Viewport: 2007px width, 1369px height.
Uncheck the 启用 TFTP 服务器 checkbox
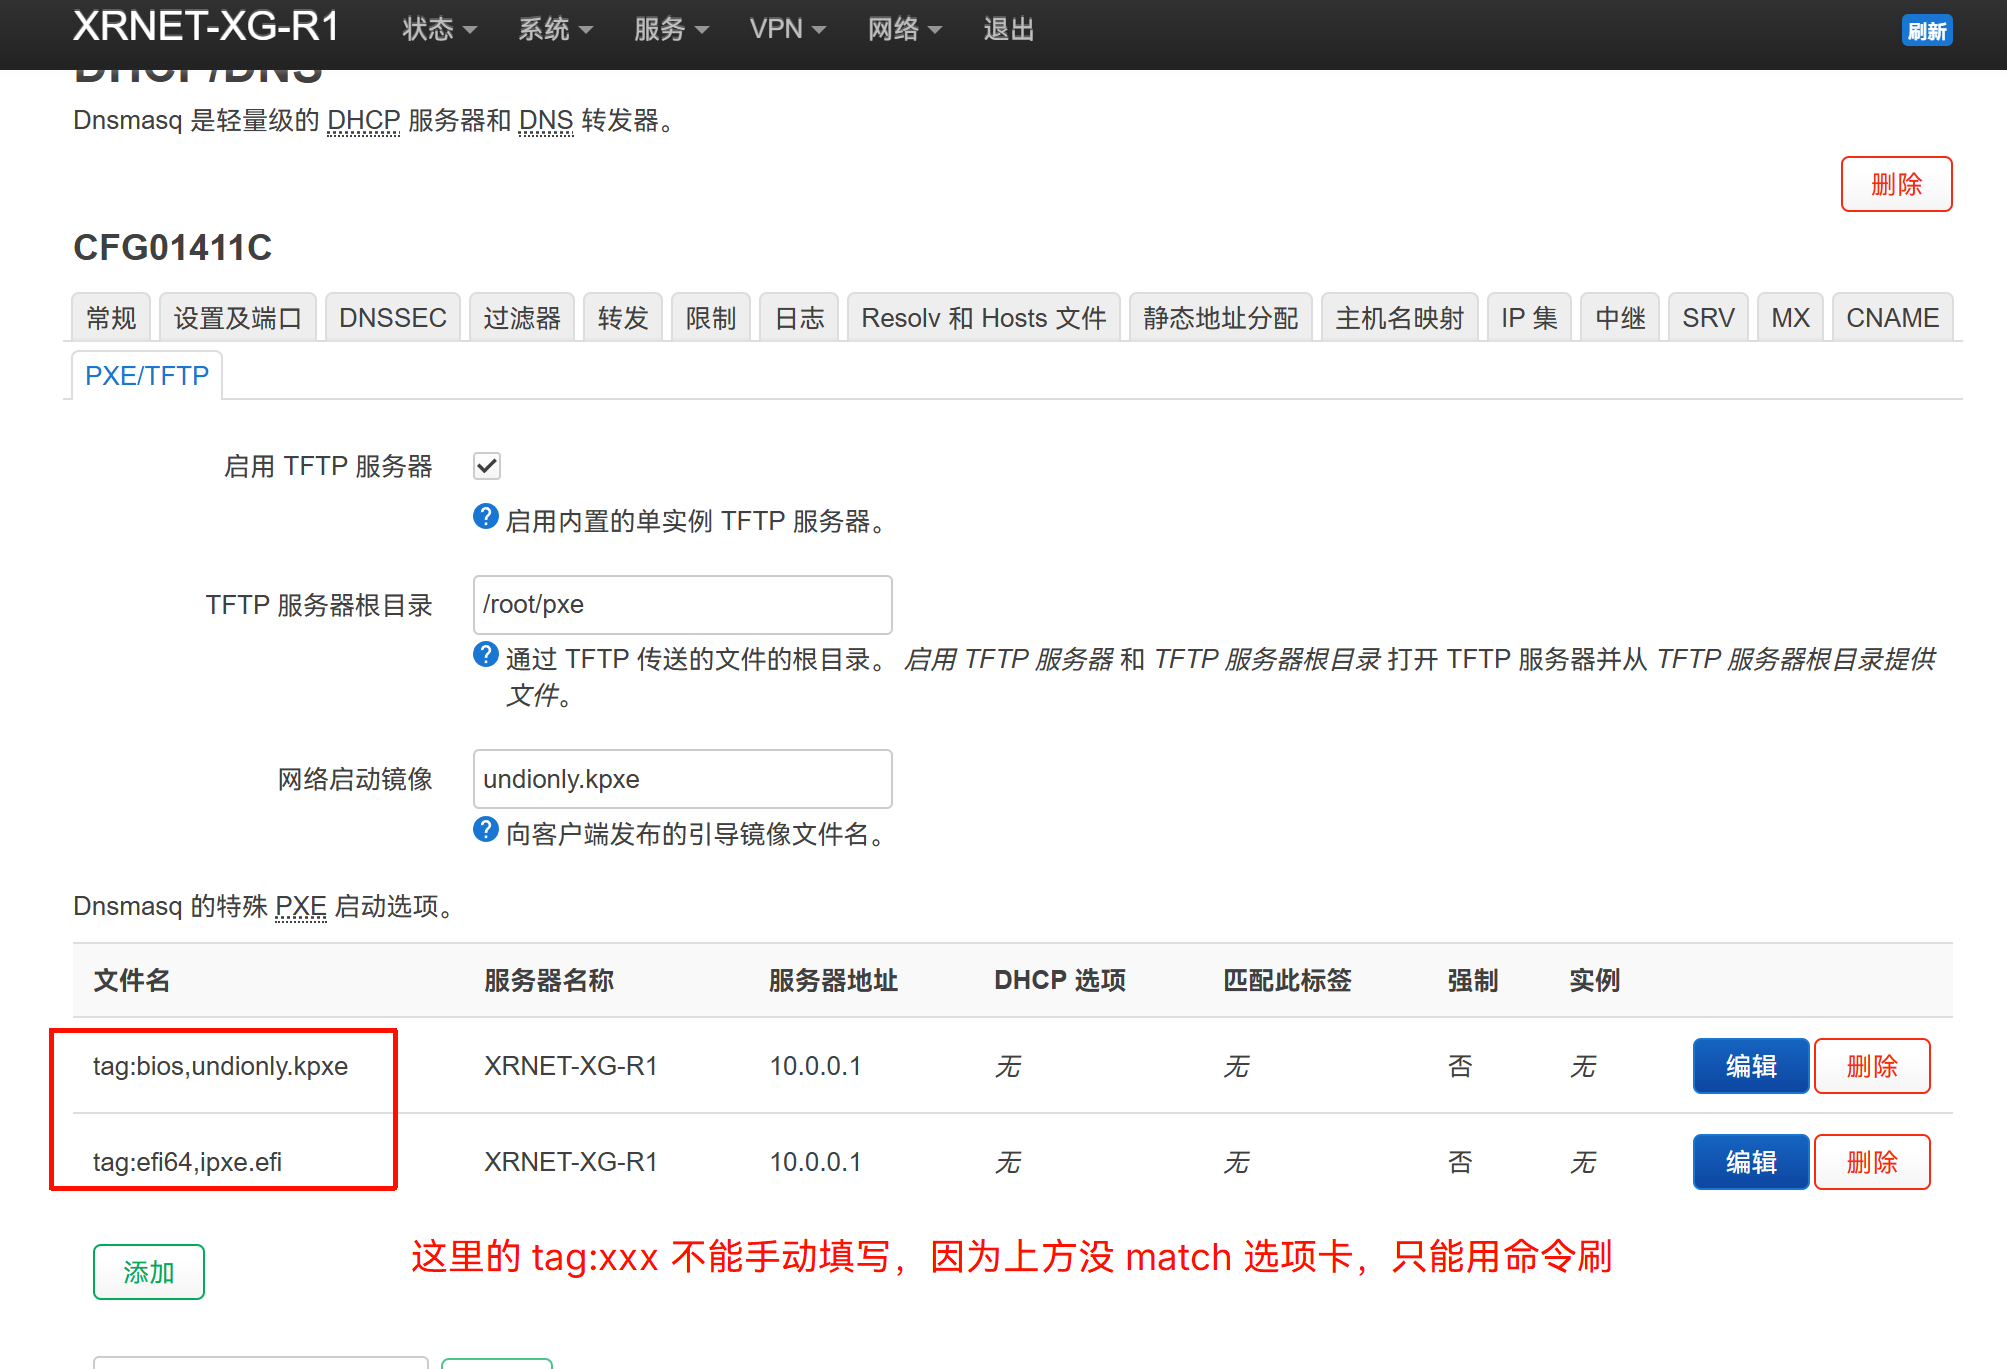click(487, 466)
